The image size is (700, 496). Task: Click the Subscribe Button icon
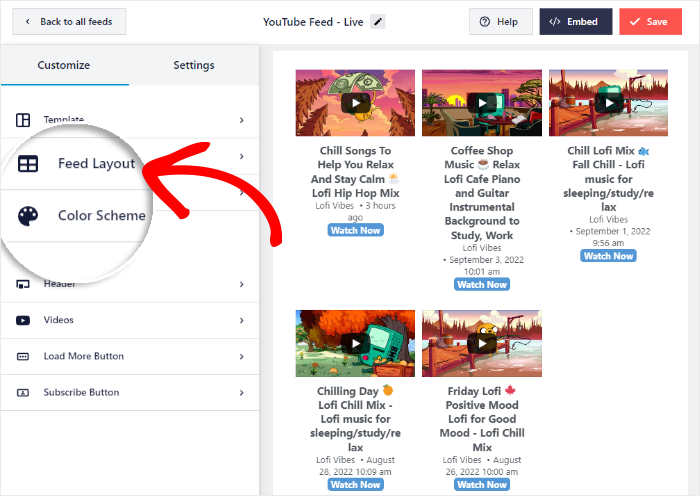coord(23,392)
